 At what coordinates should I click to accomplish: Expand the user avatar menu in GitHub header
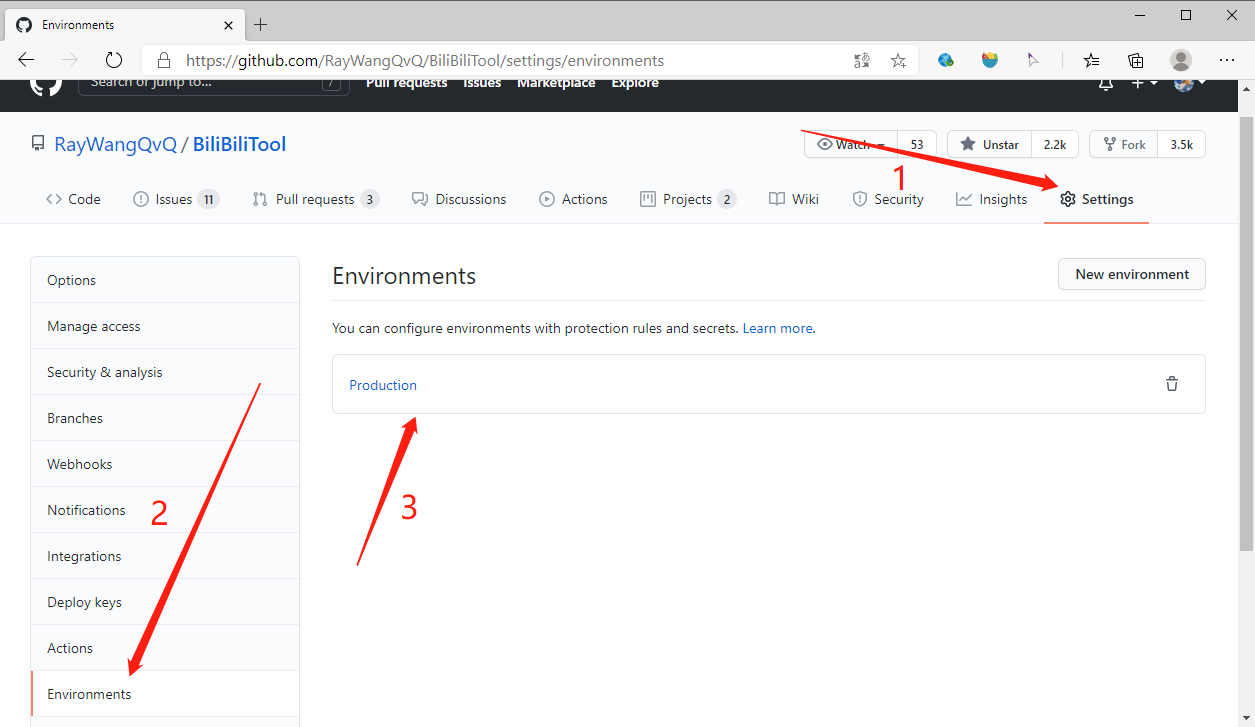[1188, 84]
